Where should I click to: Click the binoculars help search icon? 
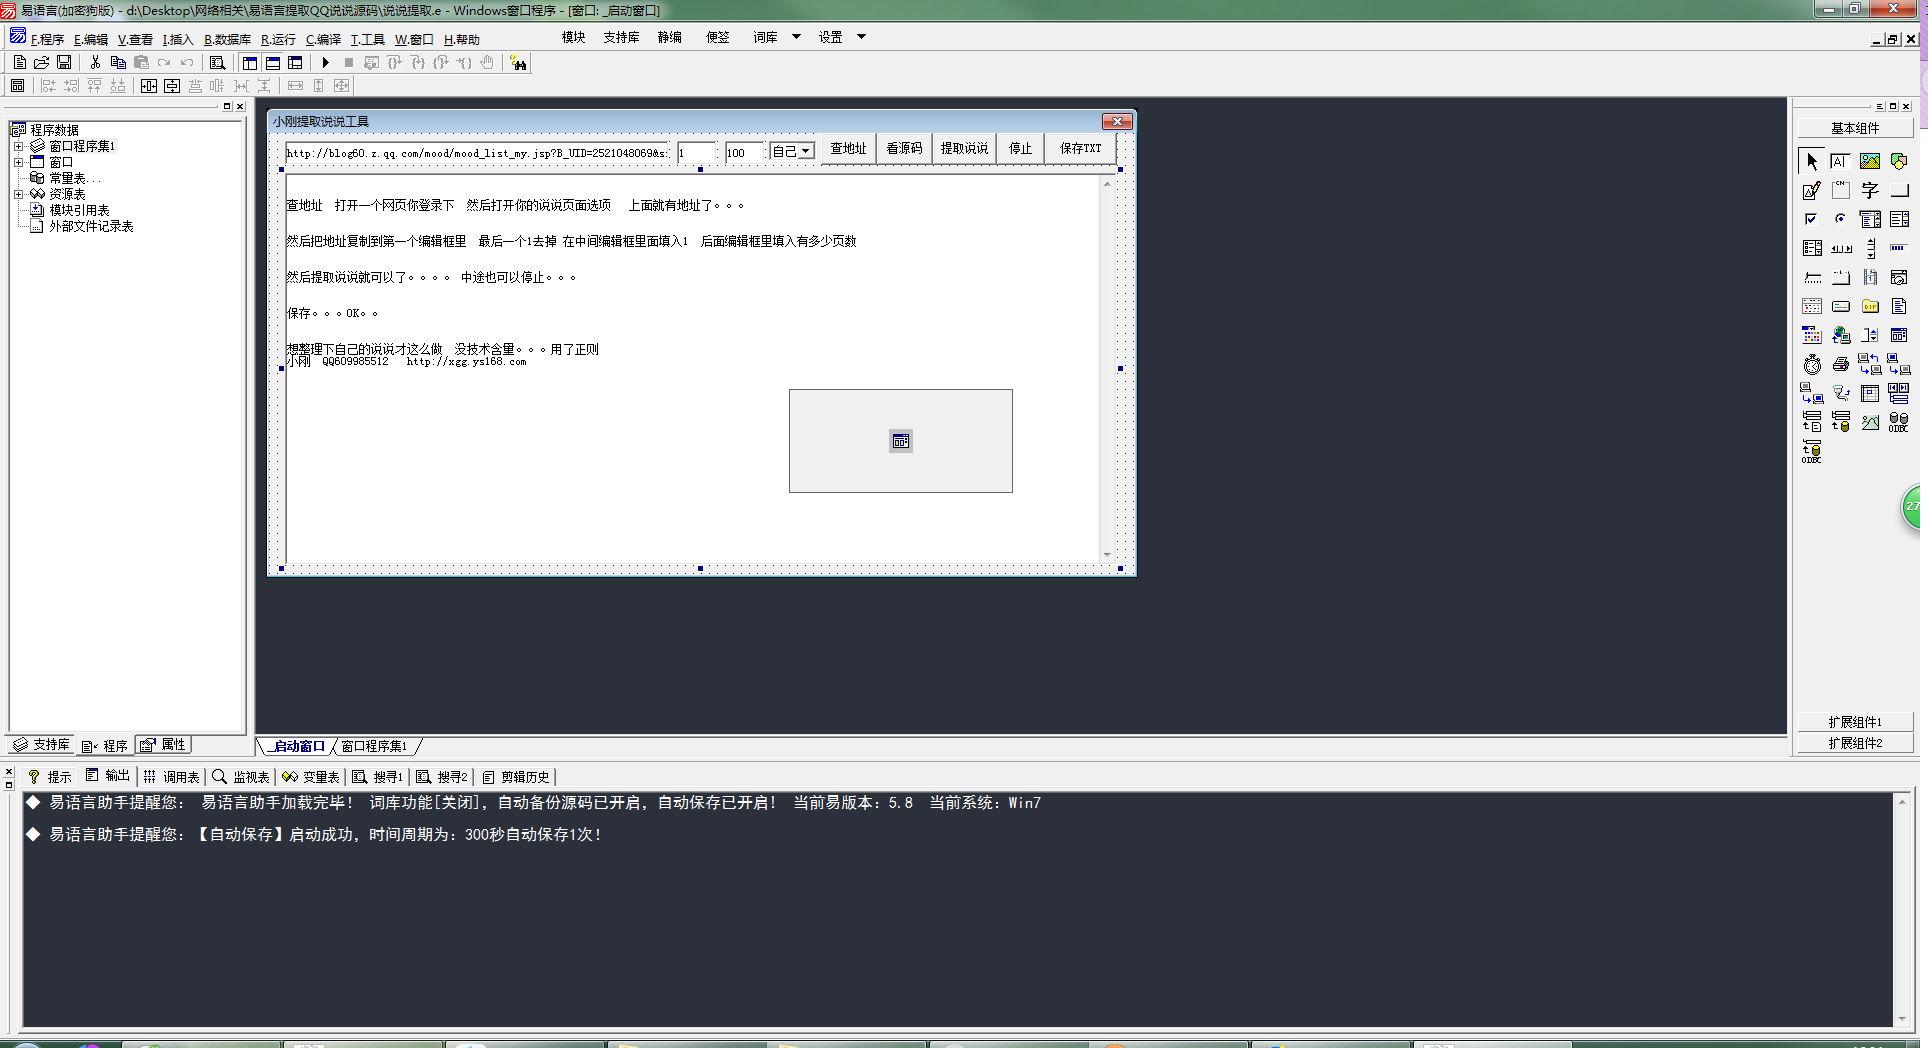click(x=518, y=63)
